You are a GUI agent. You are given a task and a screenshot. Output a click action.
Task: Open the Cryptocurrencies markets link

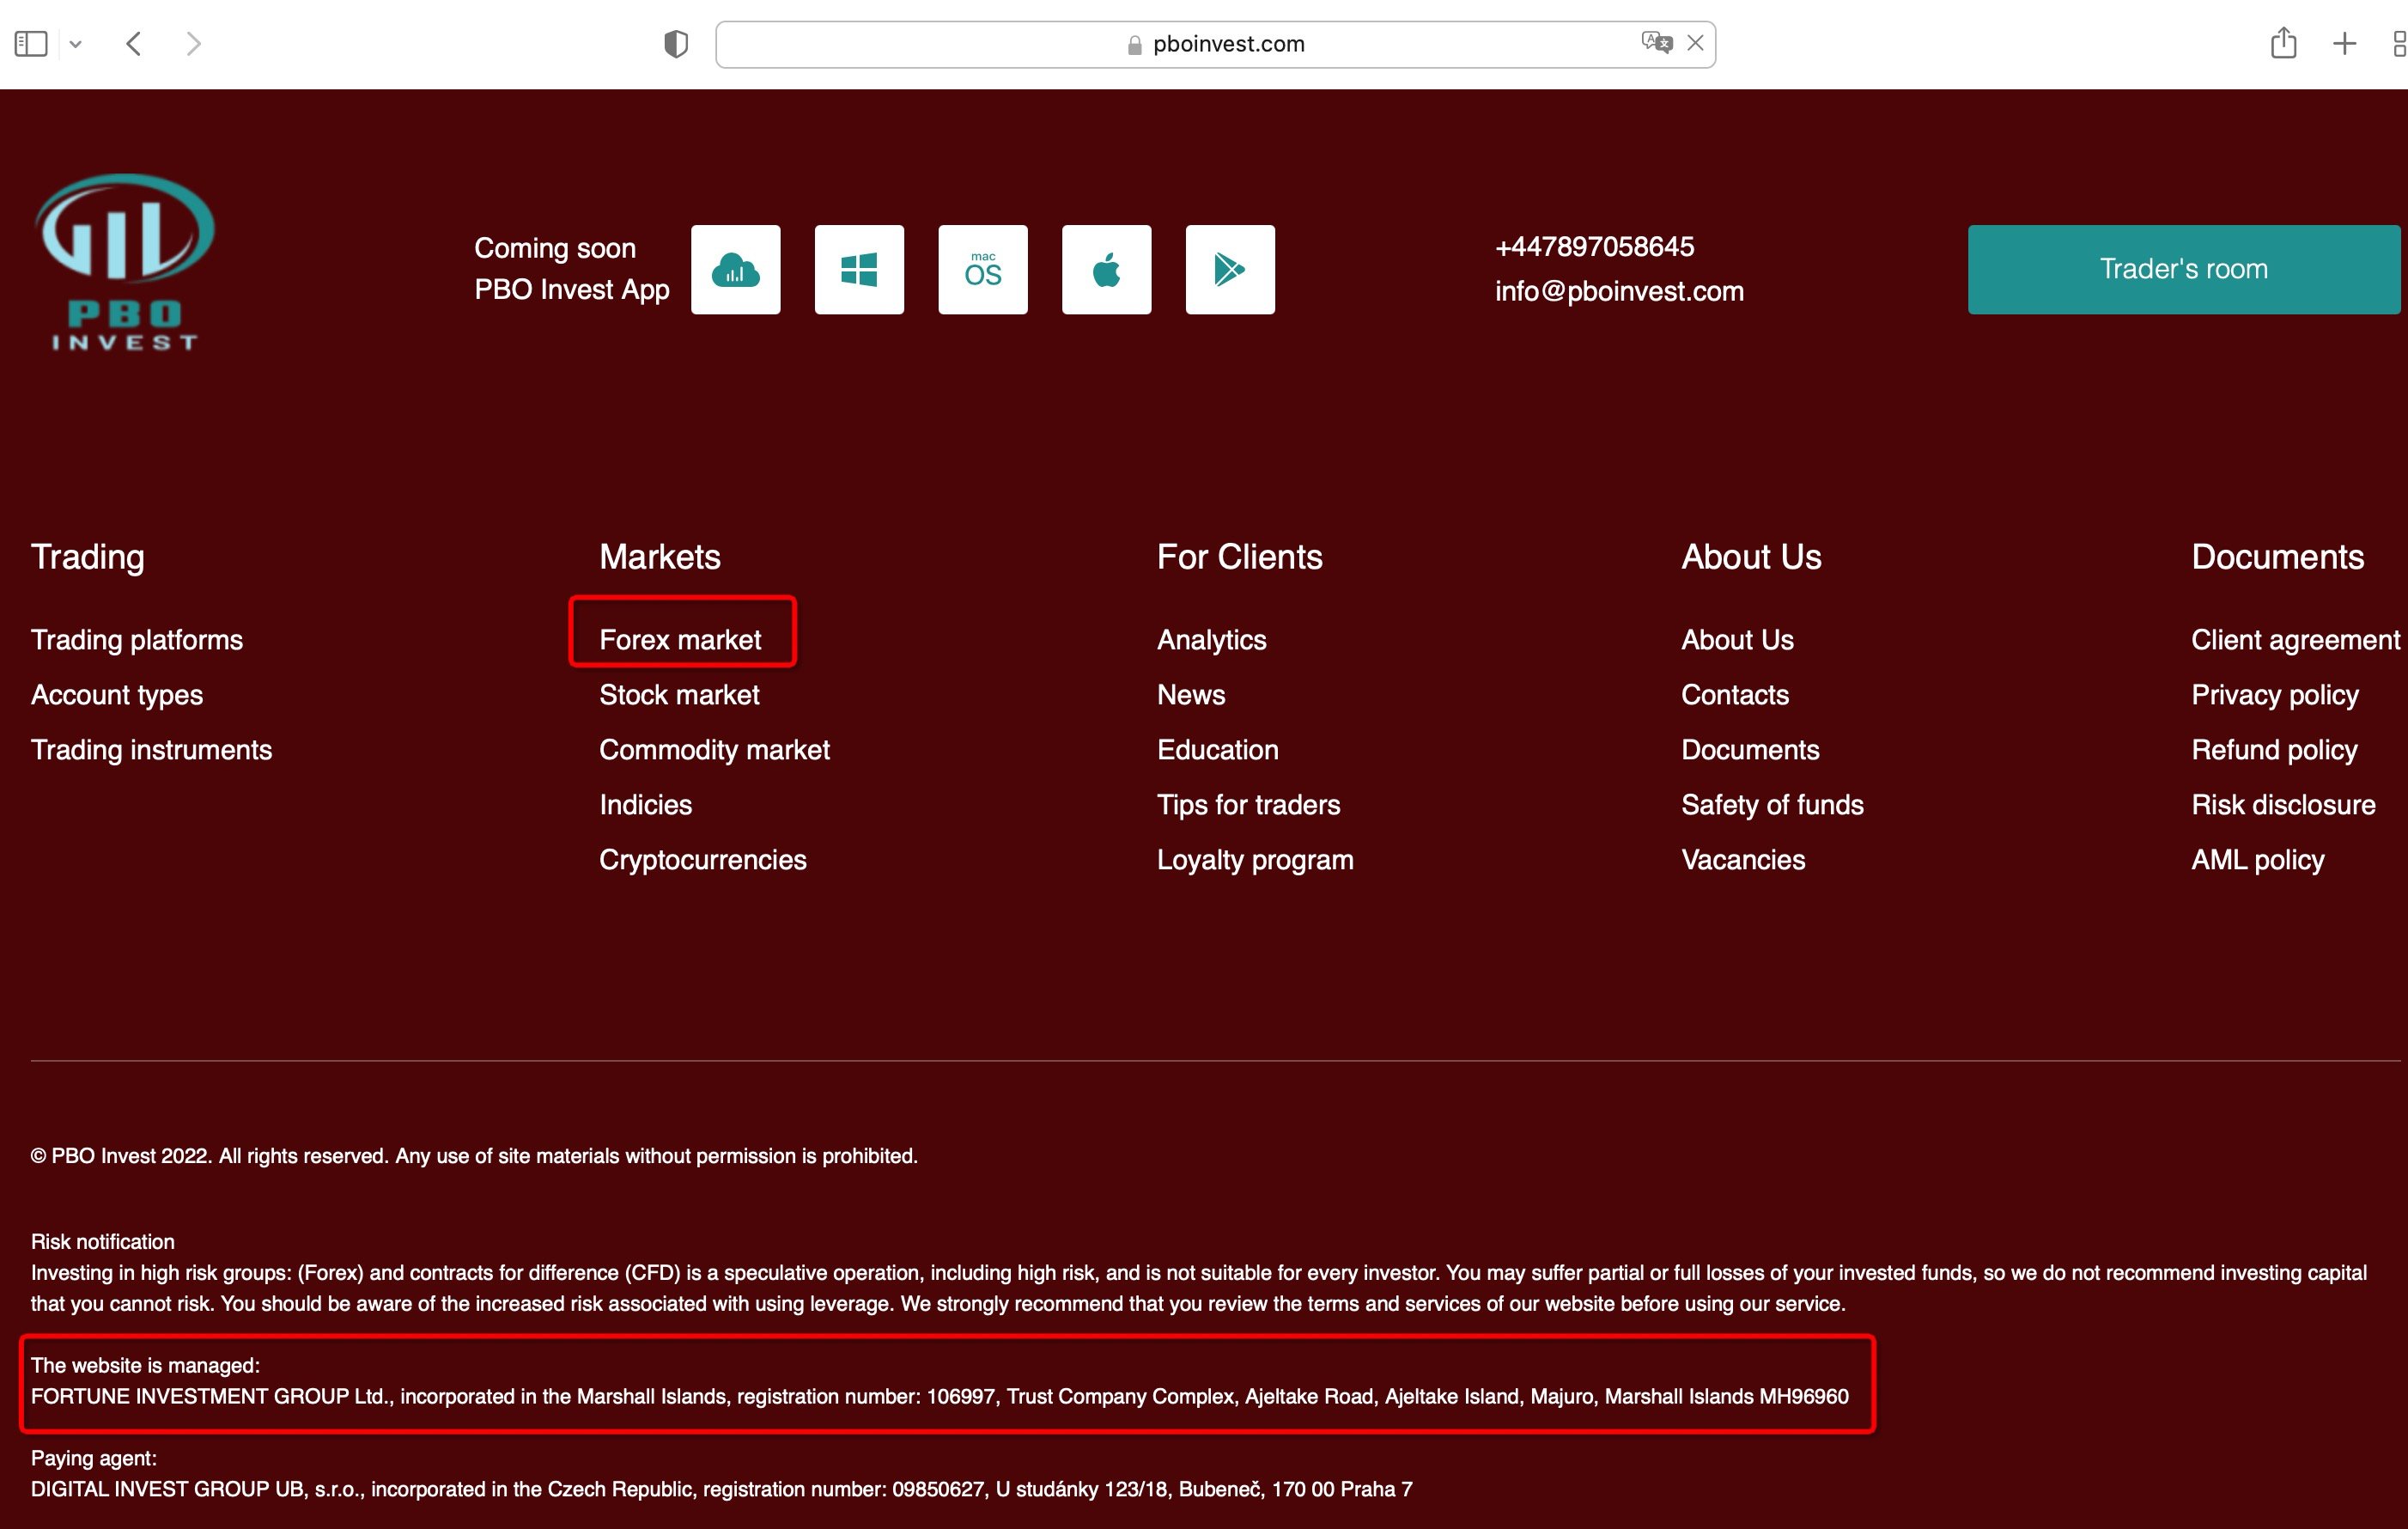[702, 860]
